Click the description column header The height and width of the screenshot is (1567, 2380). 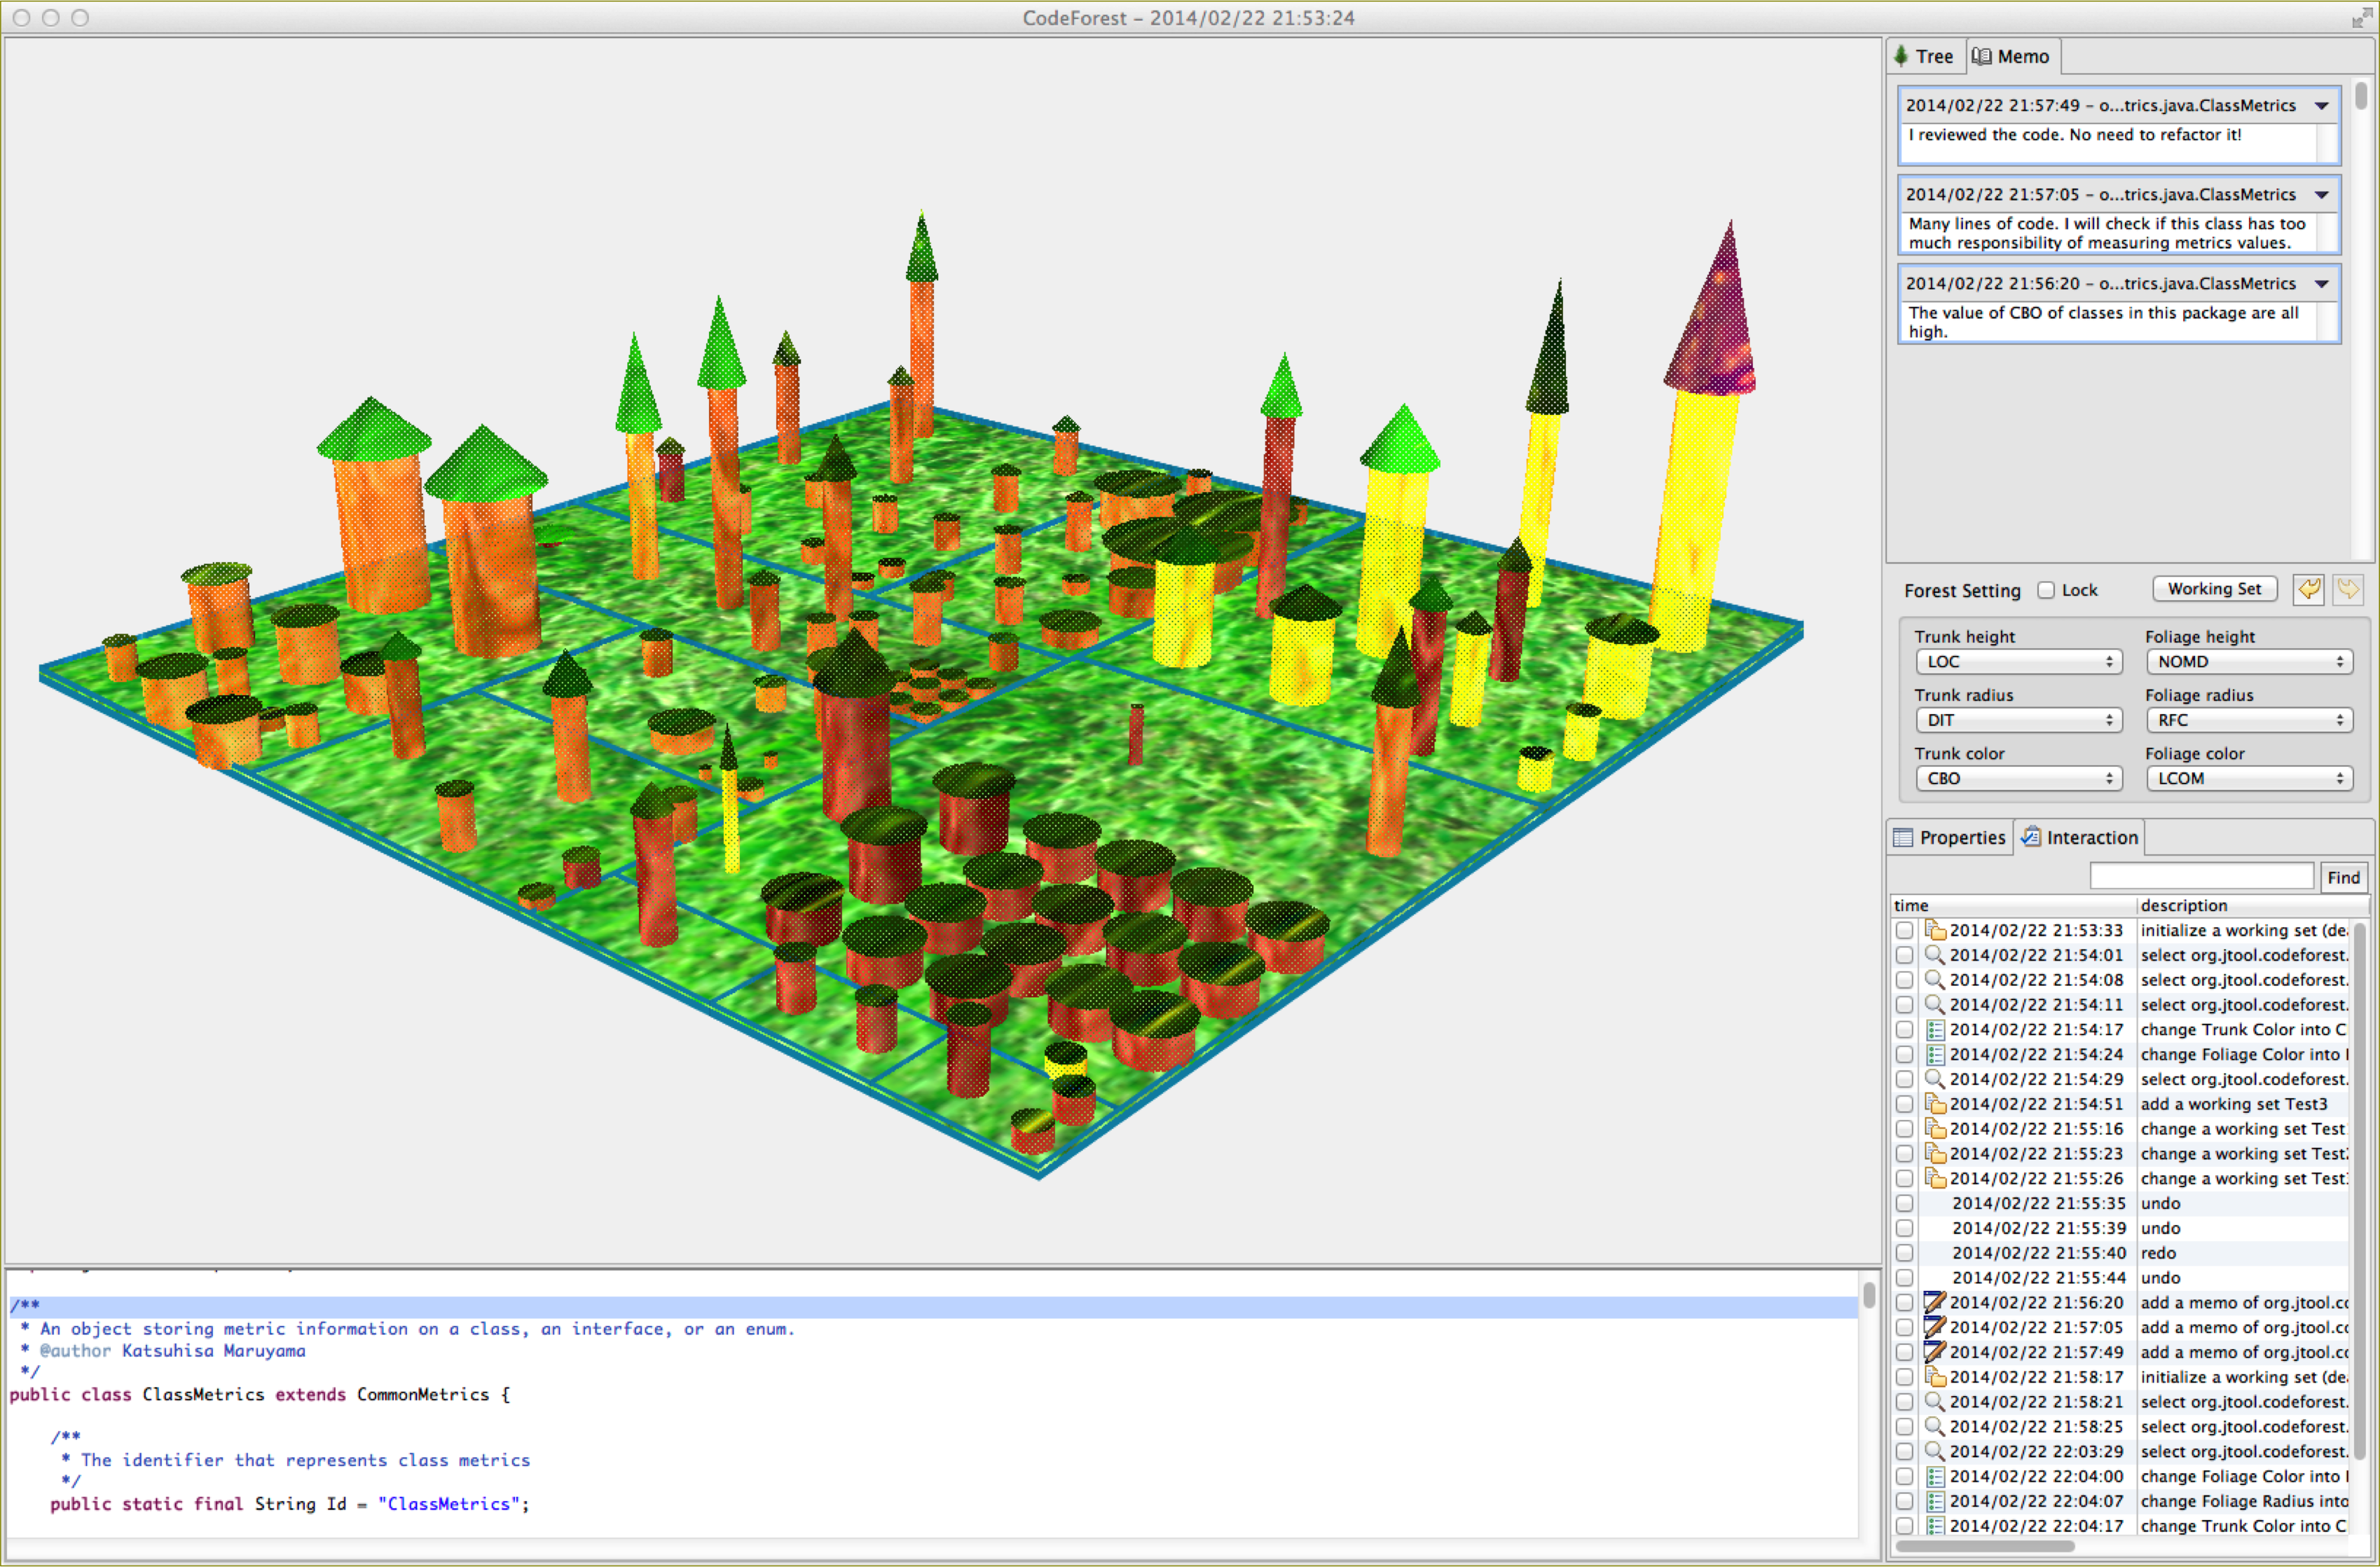2252,906
